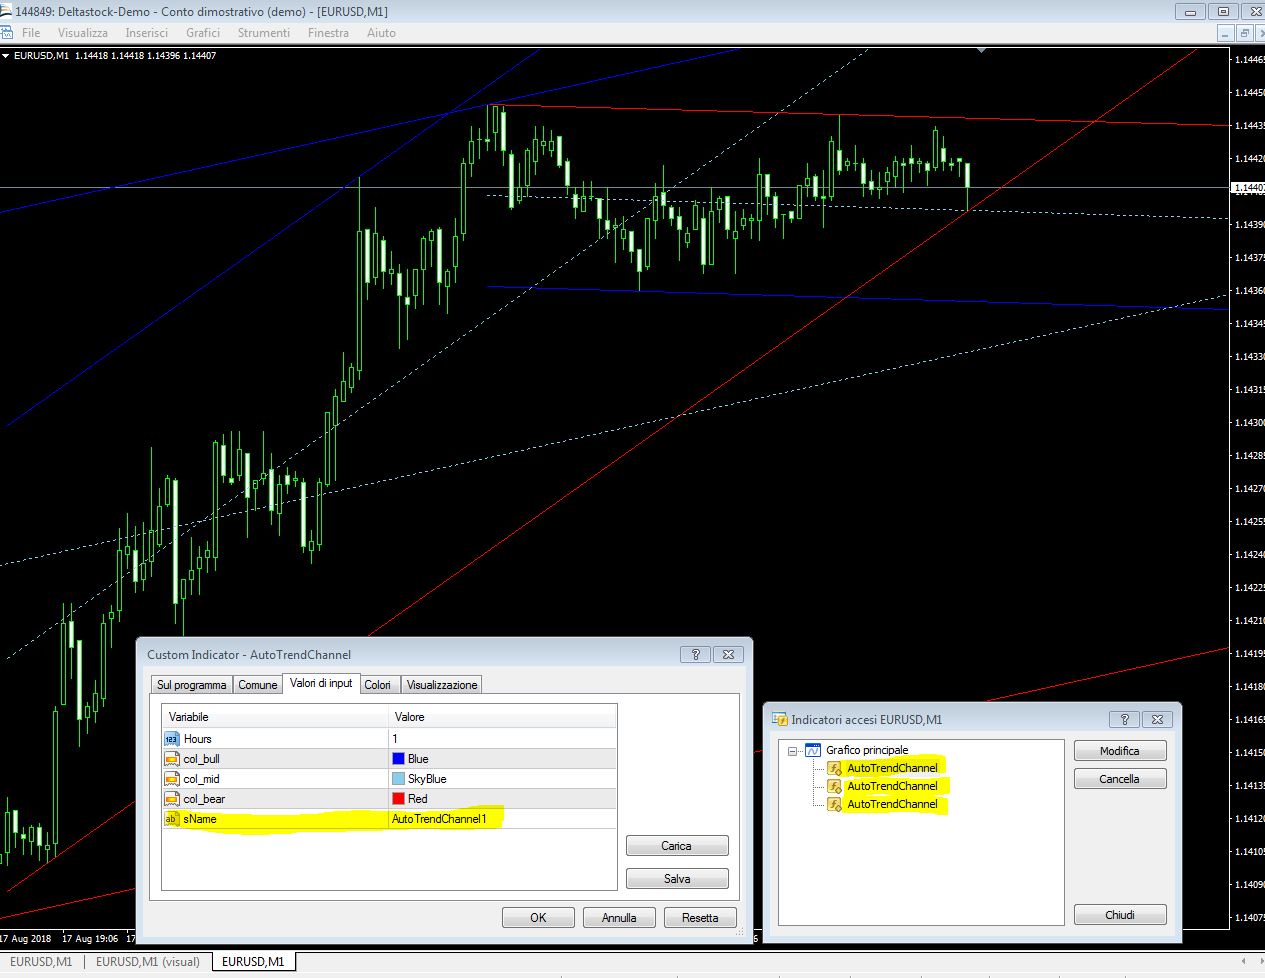Screen dimensions: 1265x978
Task: Click the Resetta button
Action: 700,918
